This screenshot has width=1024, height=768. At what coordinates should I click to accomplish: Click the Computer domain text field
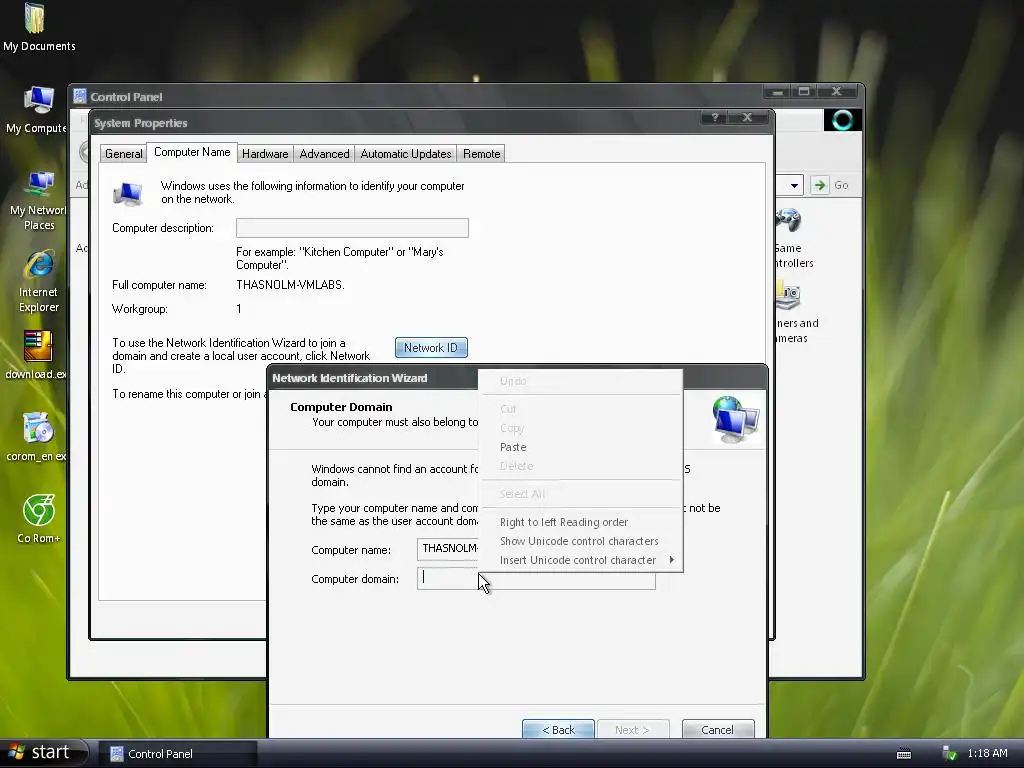tap(536, 579)
